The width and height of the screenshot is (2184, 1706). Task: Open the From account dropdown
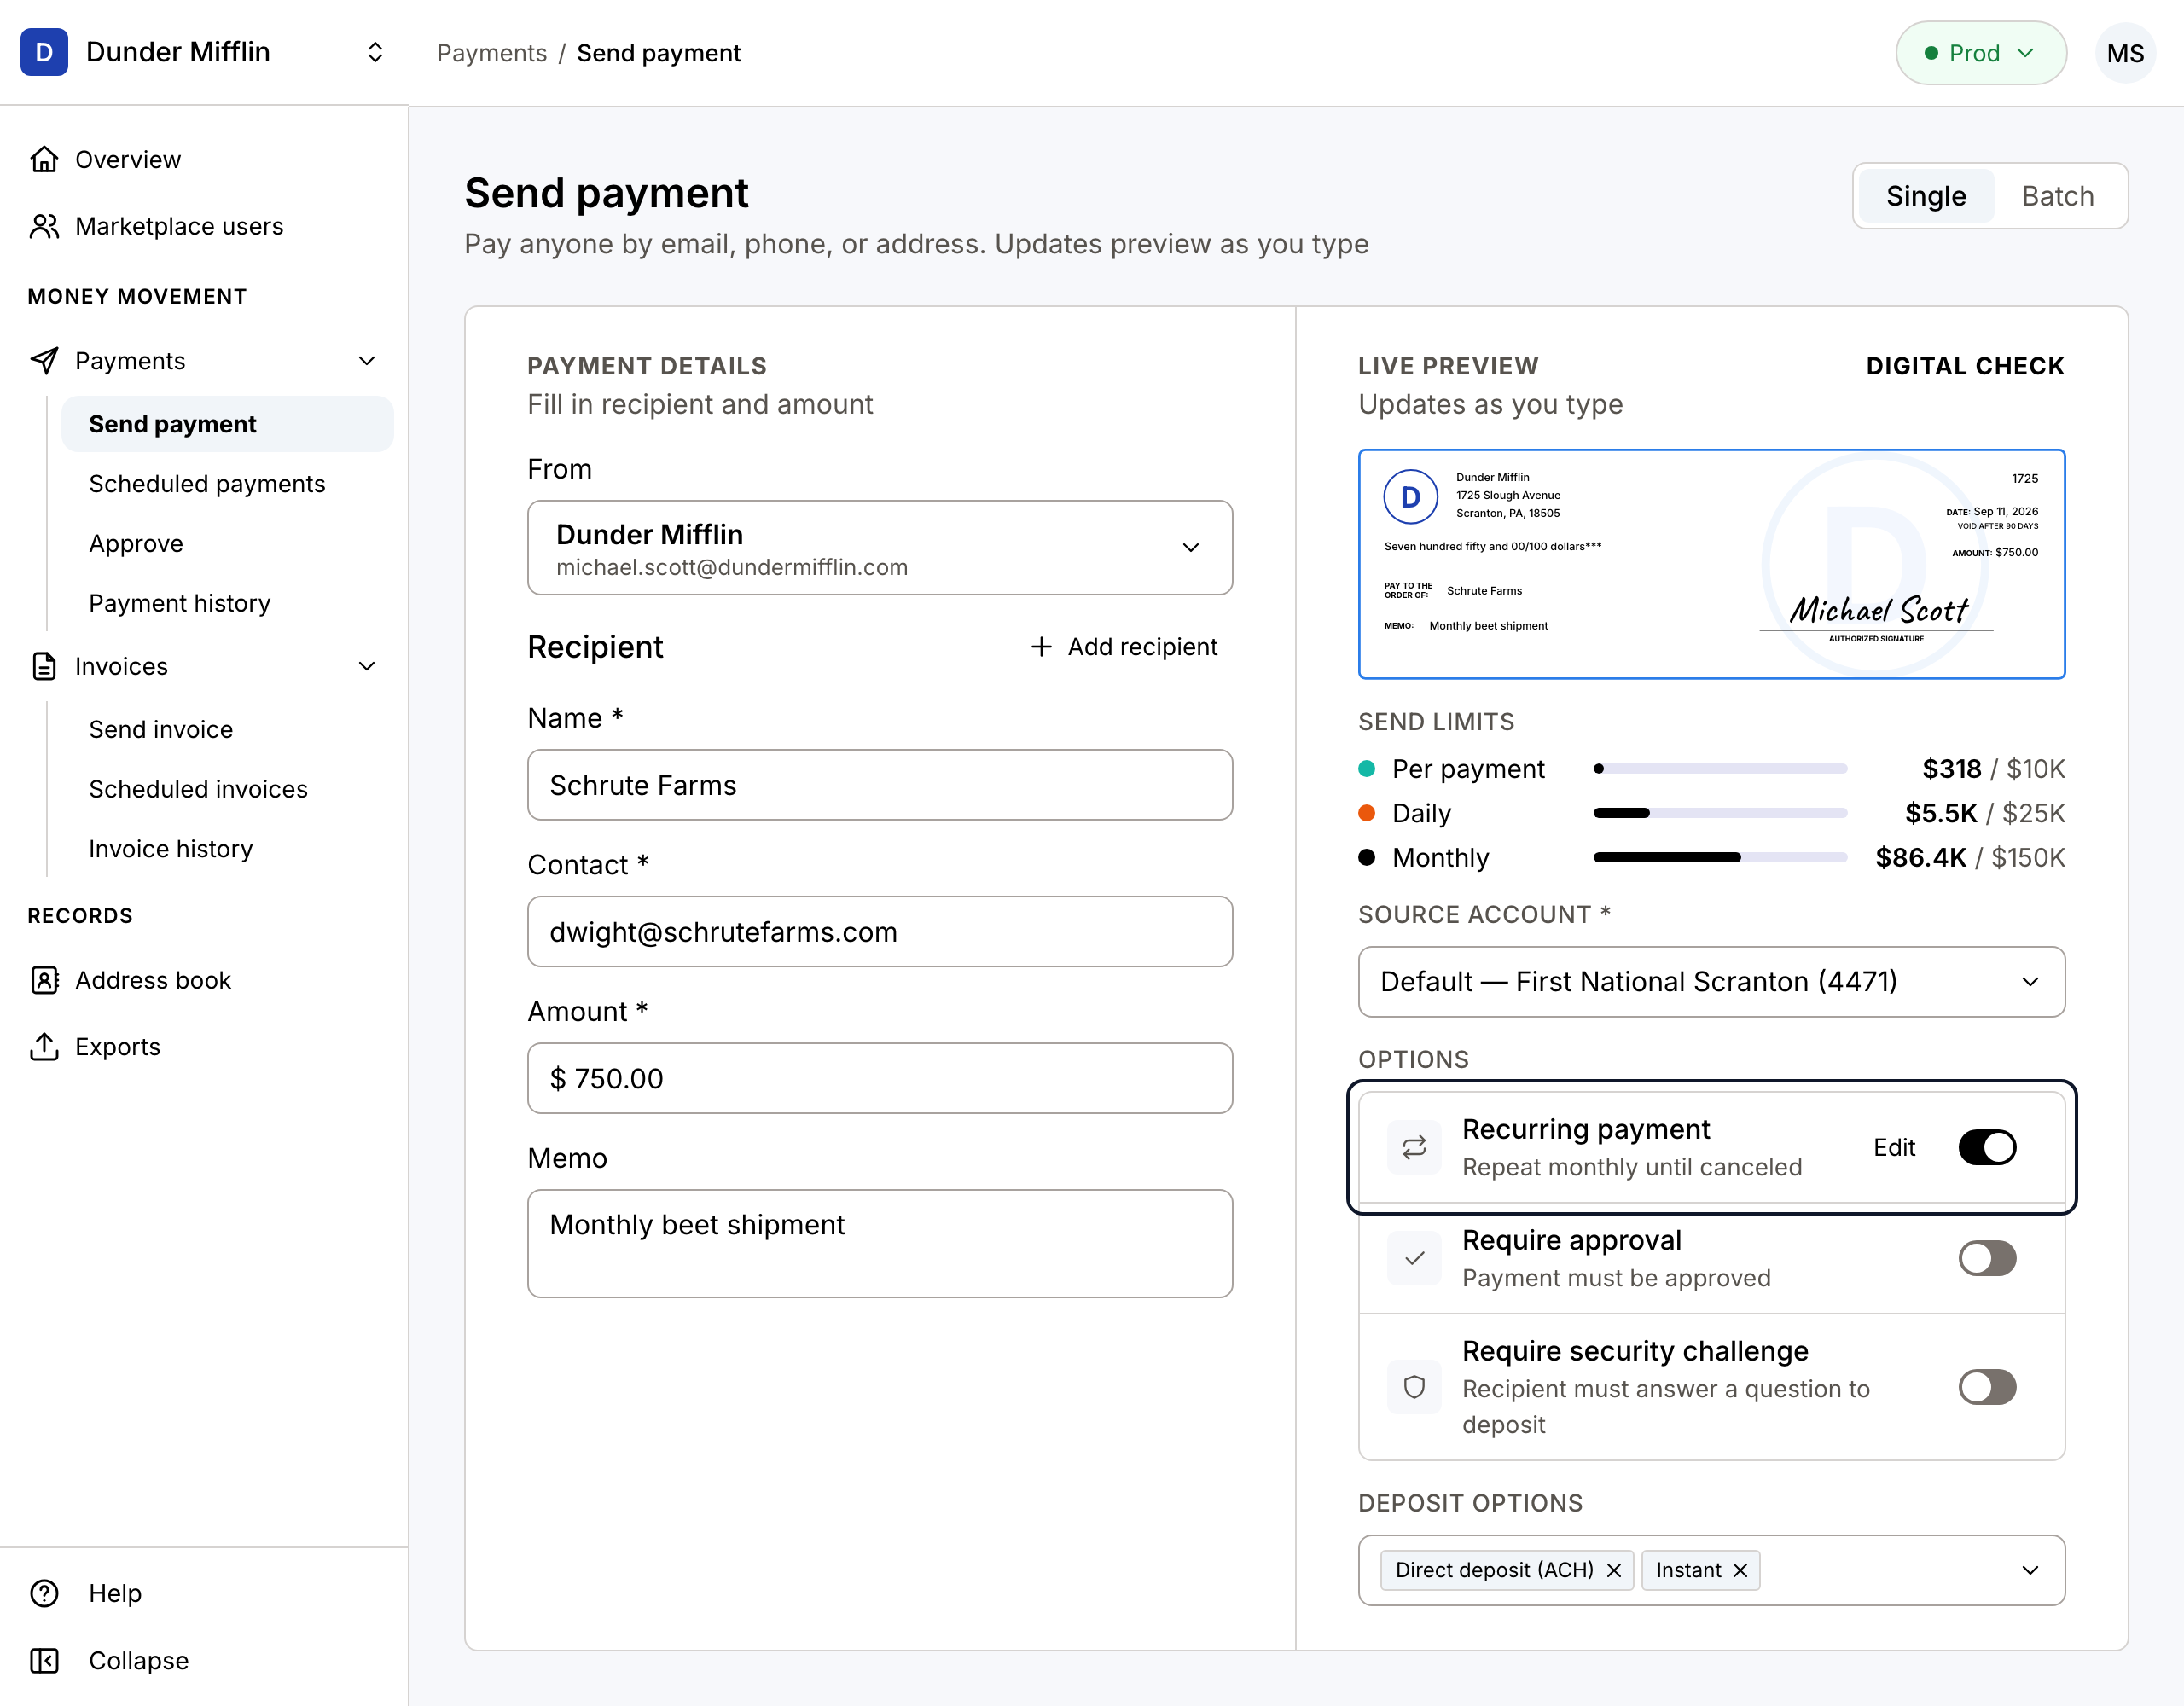pos(880,548)
